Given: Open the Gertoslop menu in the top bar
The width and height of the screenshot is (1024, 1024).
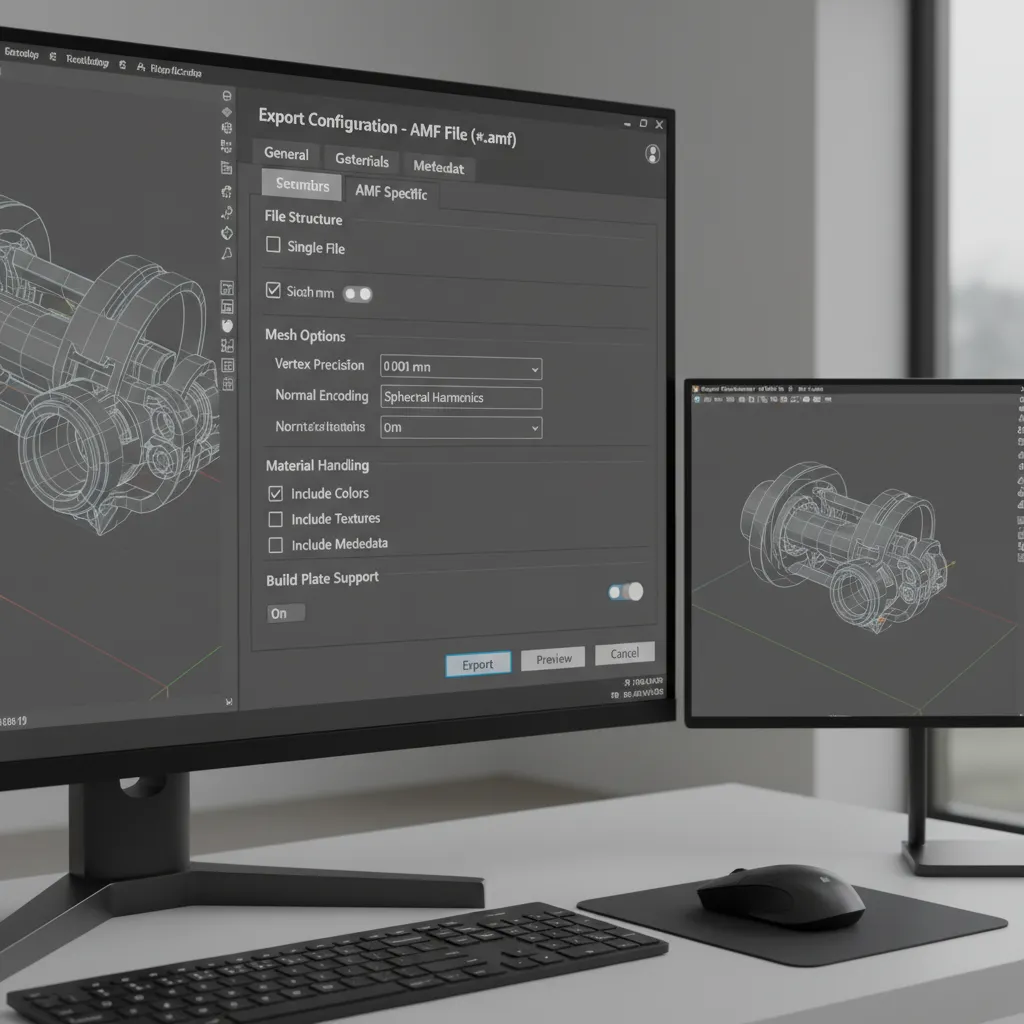Looking at the screenshot, I should 22,54.
